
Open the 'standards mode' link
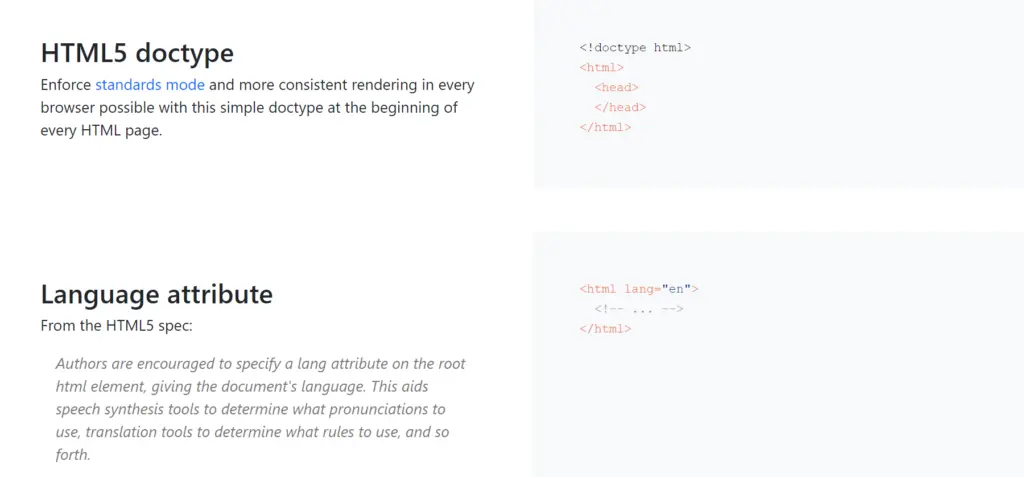tap(150, 85)
